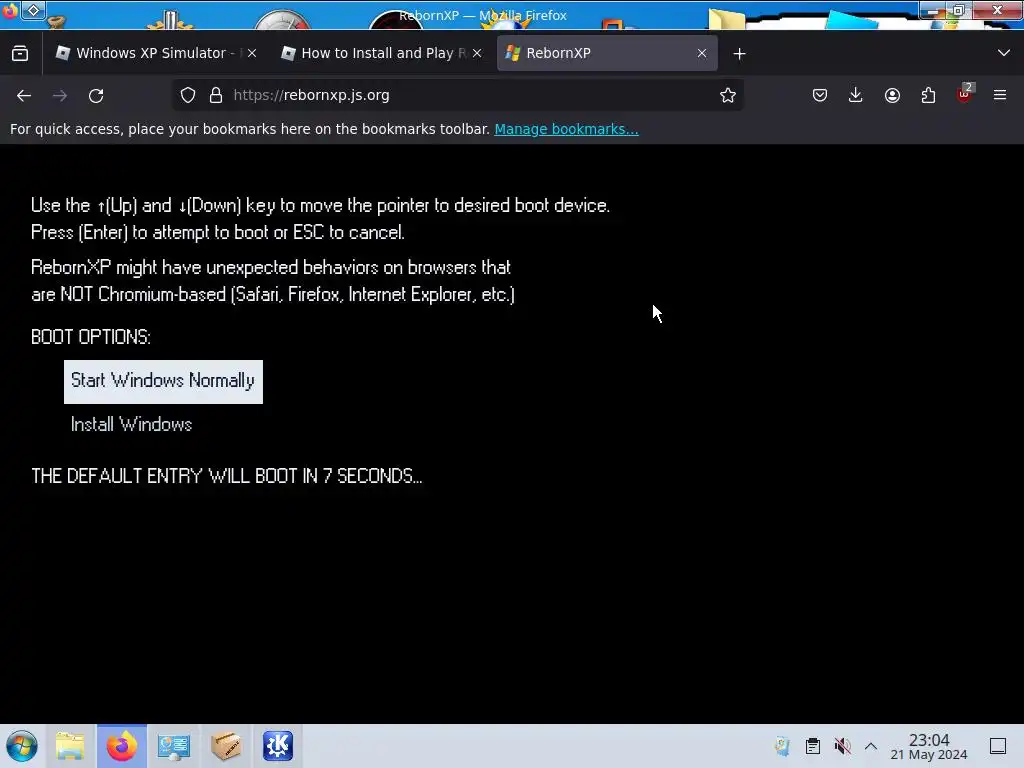Bookmark this page with the star icon
The height and width of the screenshot is (768, 1024).
[728, 95]
